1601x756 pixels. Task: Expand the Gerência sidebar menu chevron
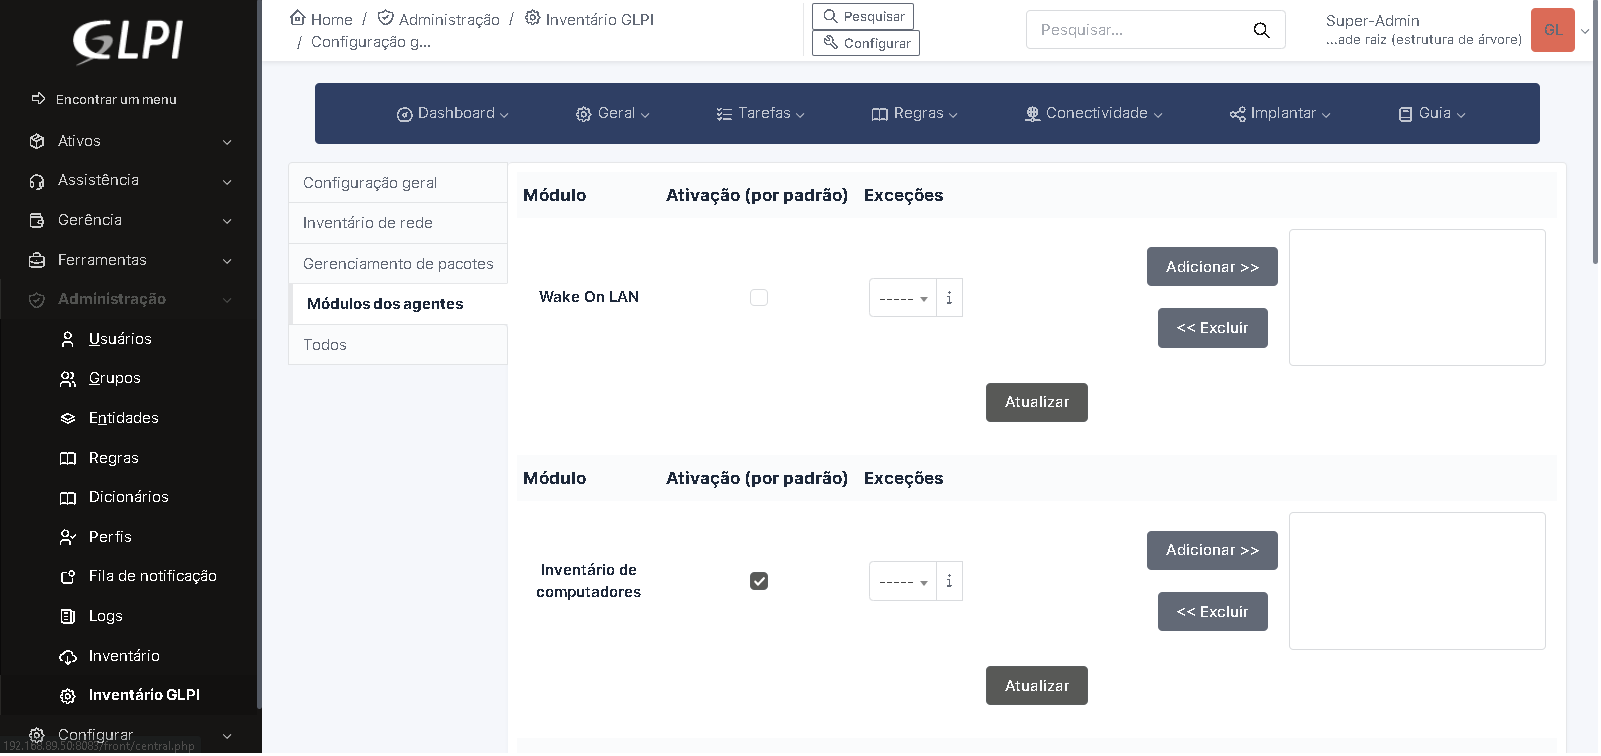pyautogui.click(x=227, y=222)
